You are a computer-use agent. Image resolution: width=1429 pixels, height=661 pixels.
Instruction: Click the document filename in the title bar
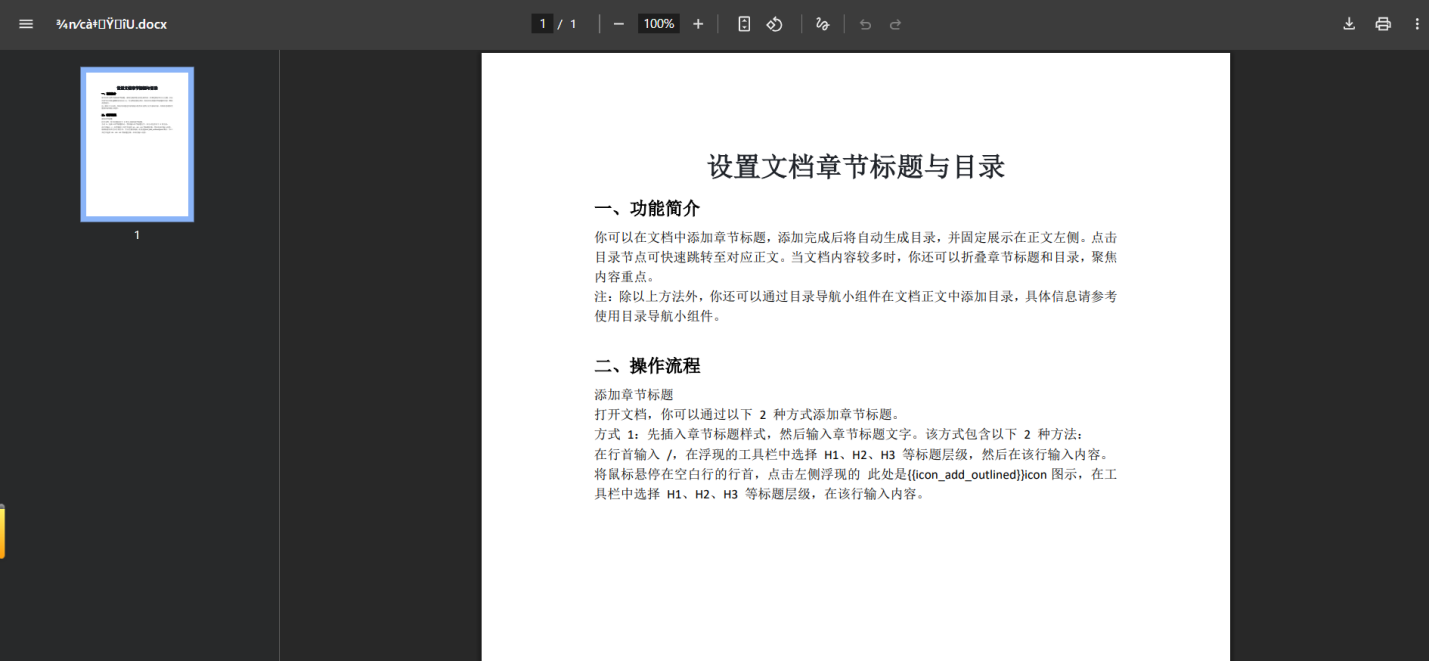[x=110, y=24]
